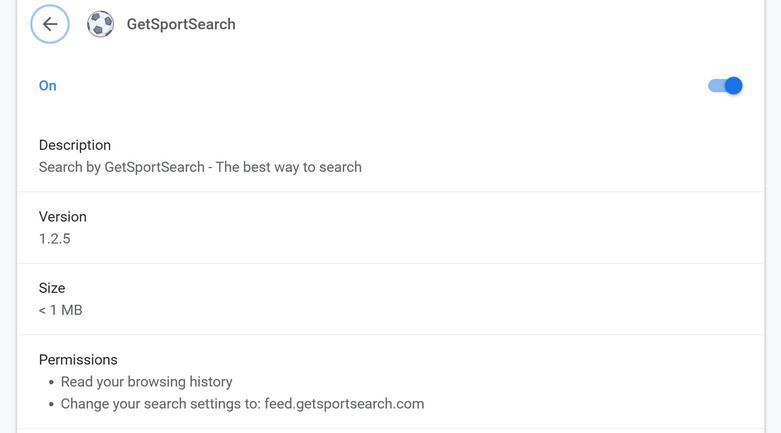
Task: Click the feed.getsportsearch.com address text
Action: click(x=344, y=404)
